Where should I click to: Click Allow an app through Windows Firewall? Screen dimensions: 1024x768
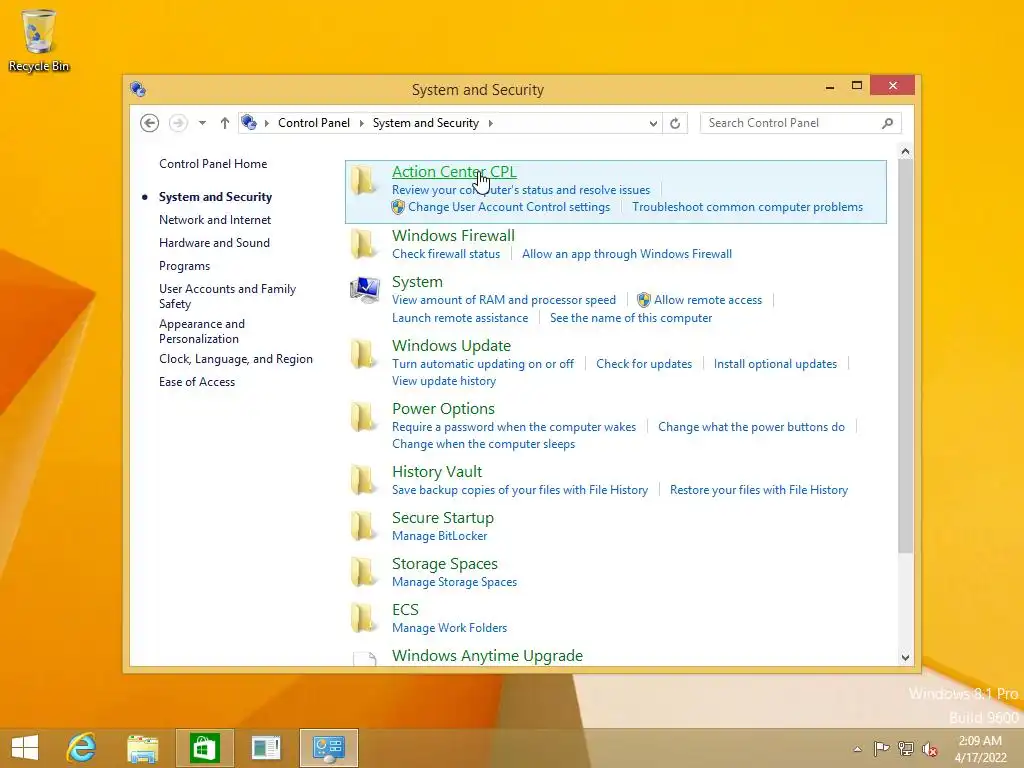(x=627, y=254)
